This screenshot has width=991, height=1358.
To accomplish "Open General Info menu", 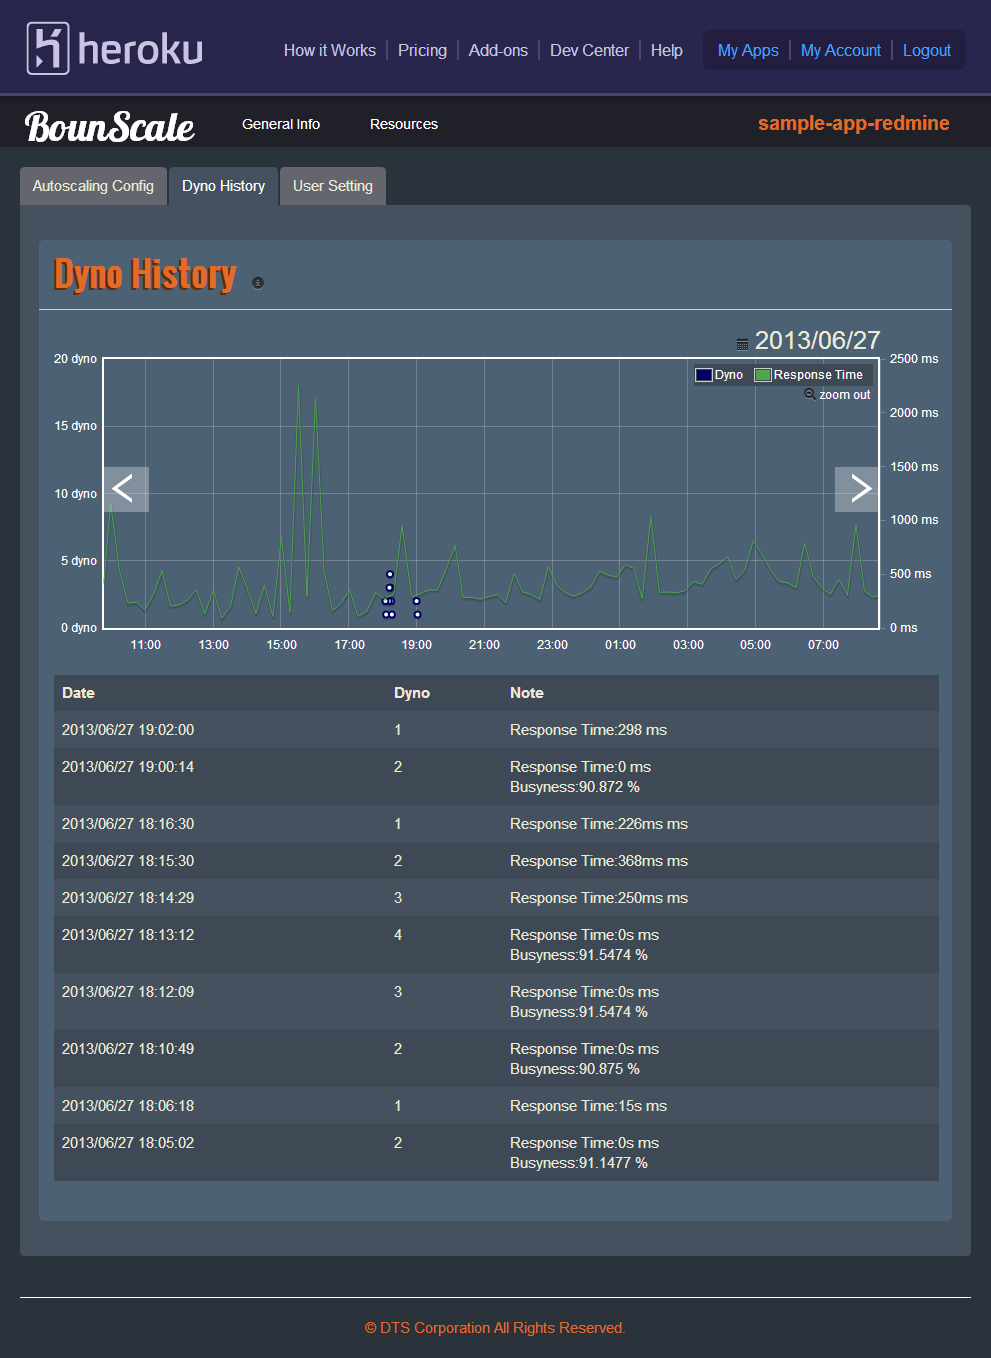I will pos(281,124).
